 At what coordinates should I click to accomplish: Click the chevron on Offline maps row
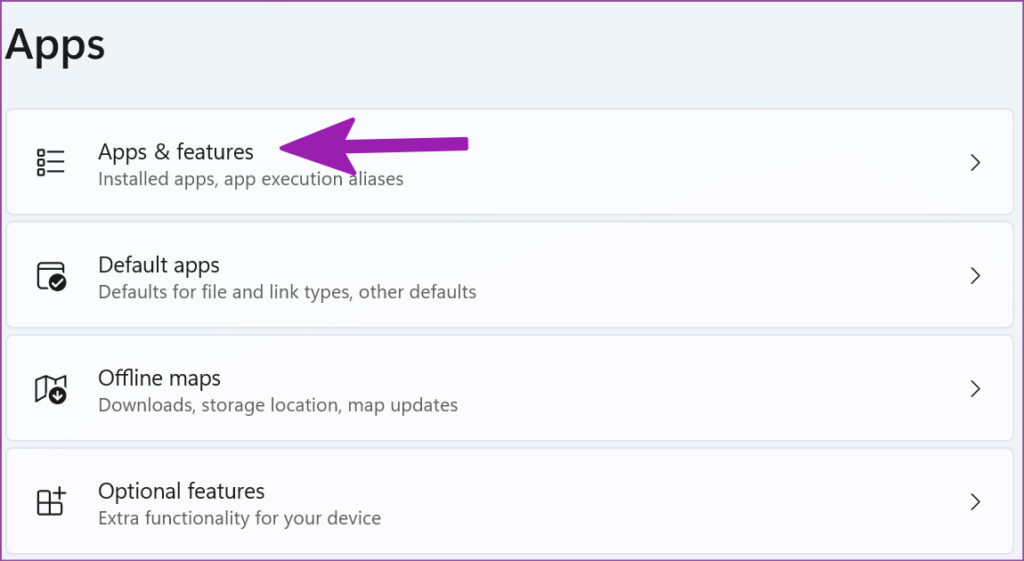[x=975, y=389]
